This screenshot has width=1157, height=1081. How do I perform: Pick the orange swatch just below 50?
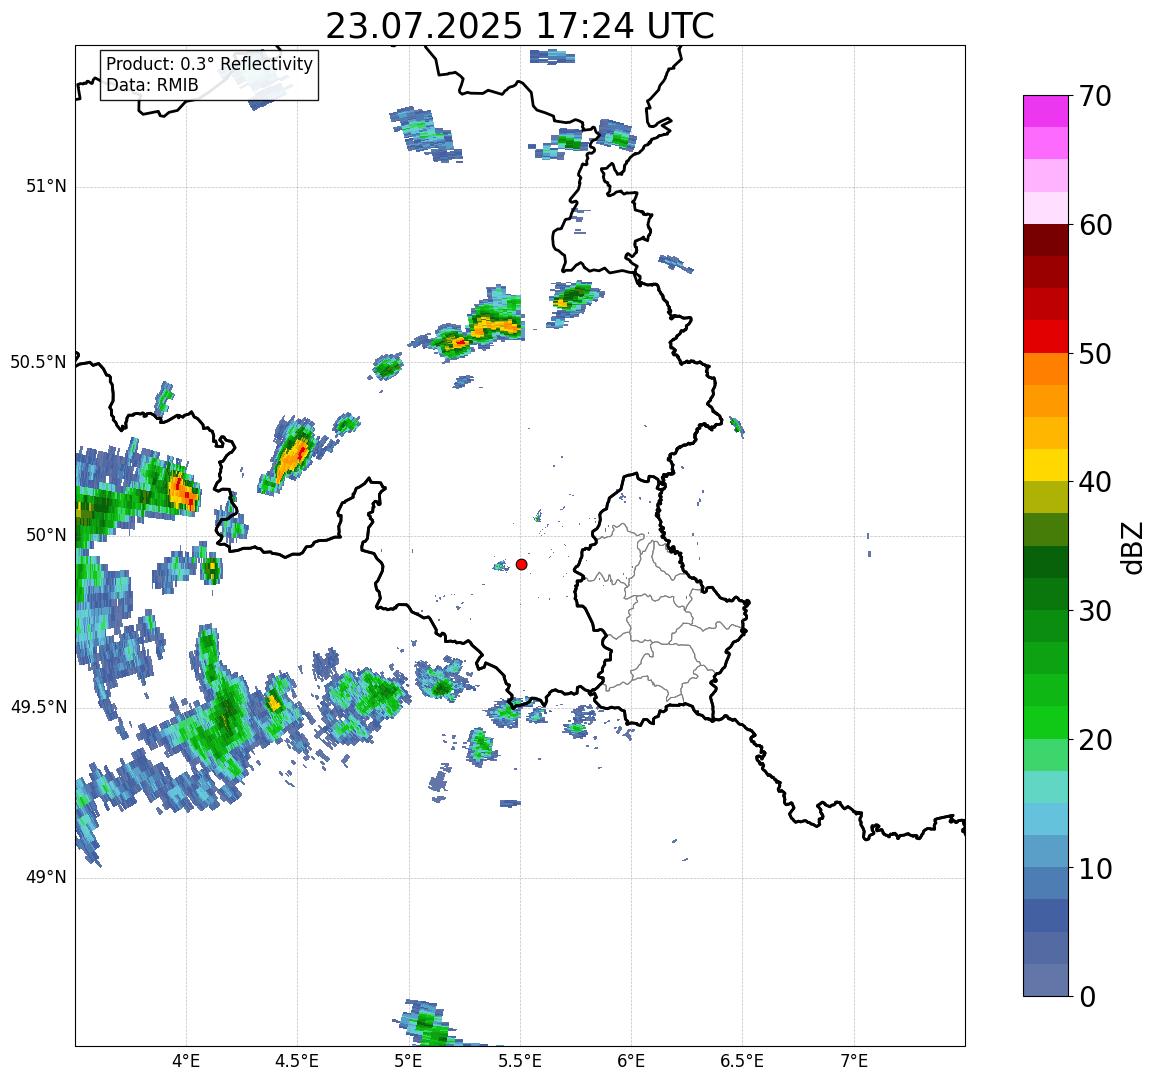tap(1046, 369)
